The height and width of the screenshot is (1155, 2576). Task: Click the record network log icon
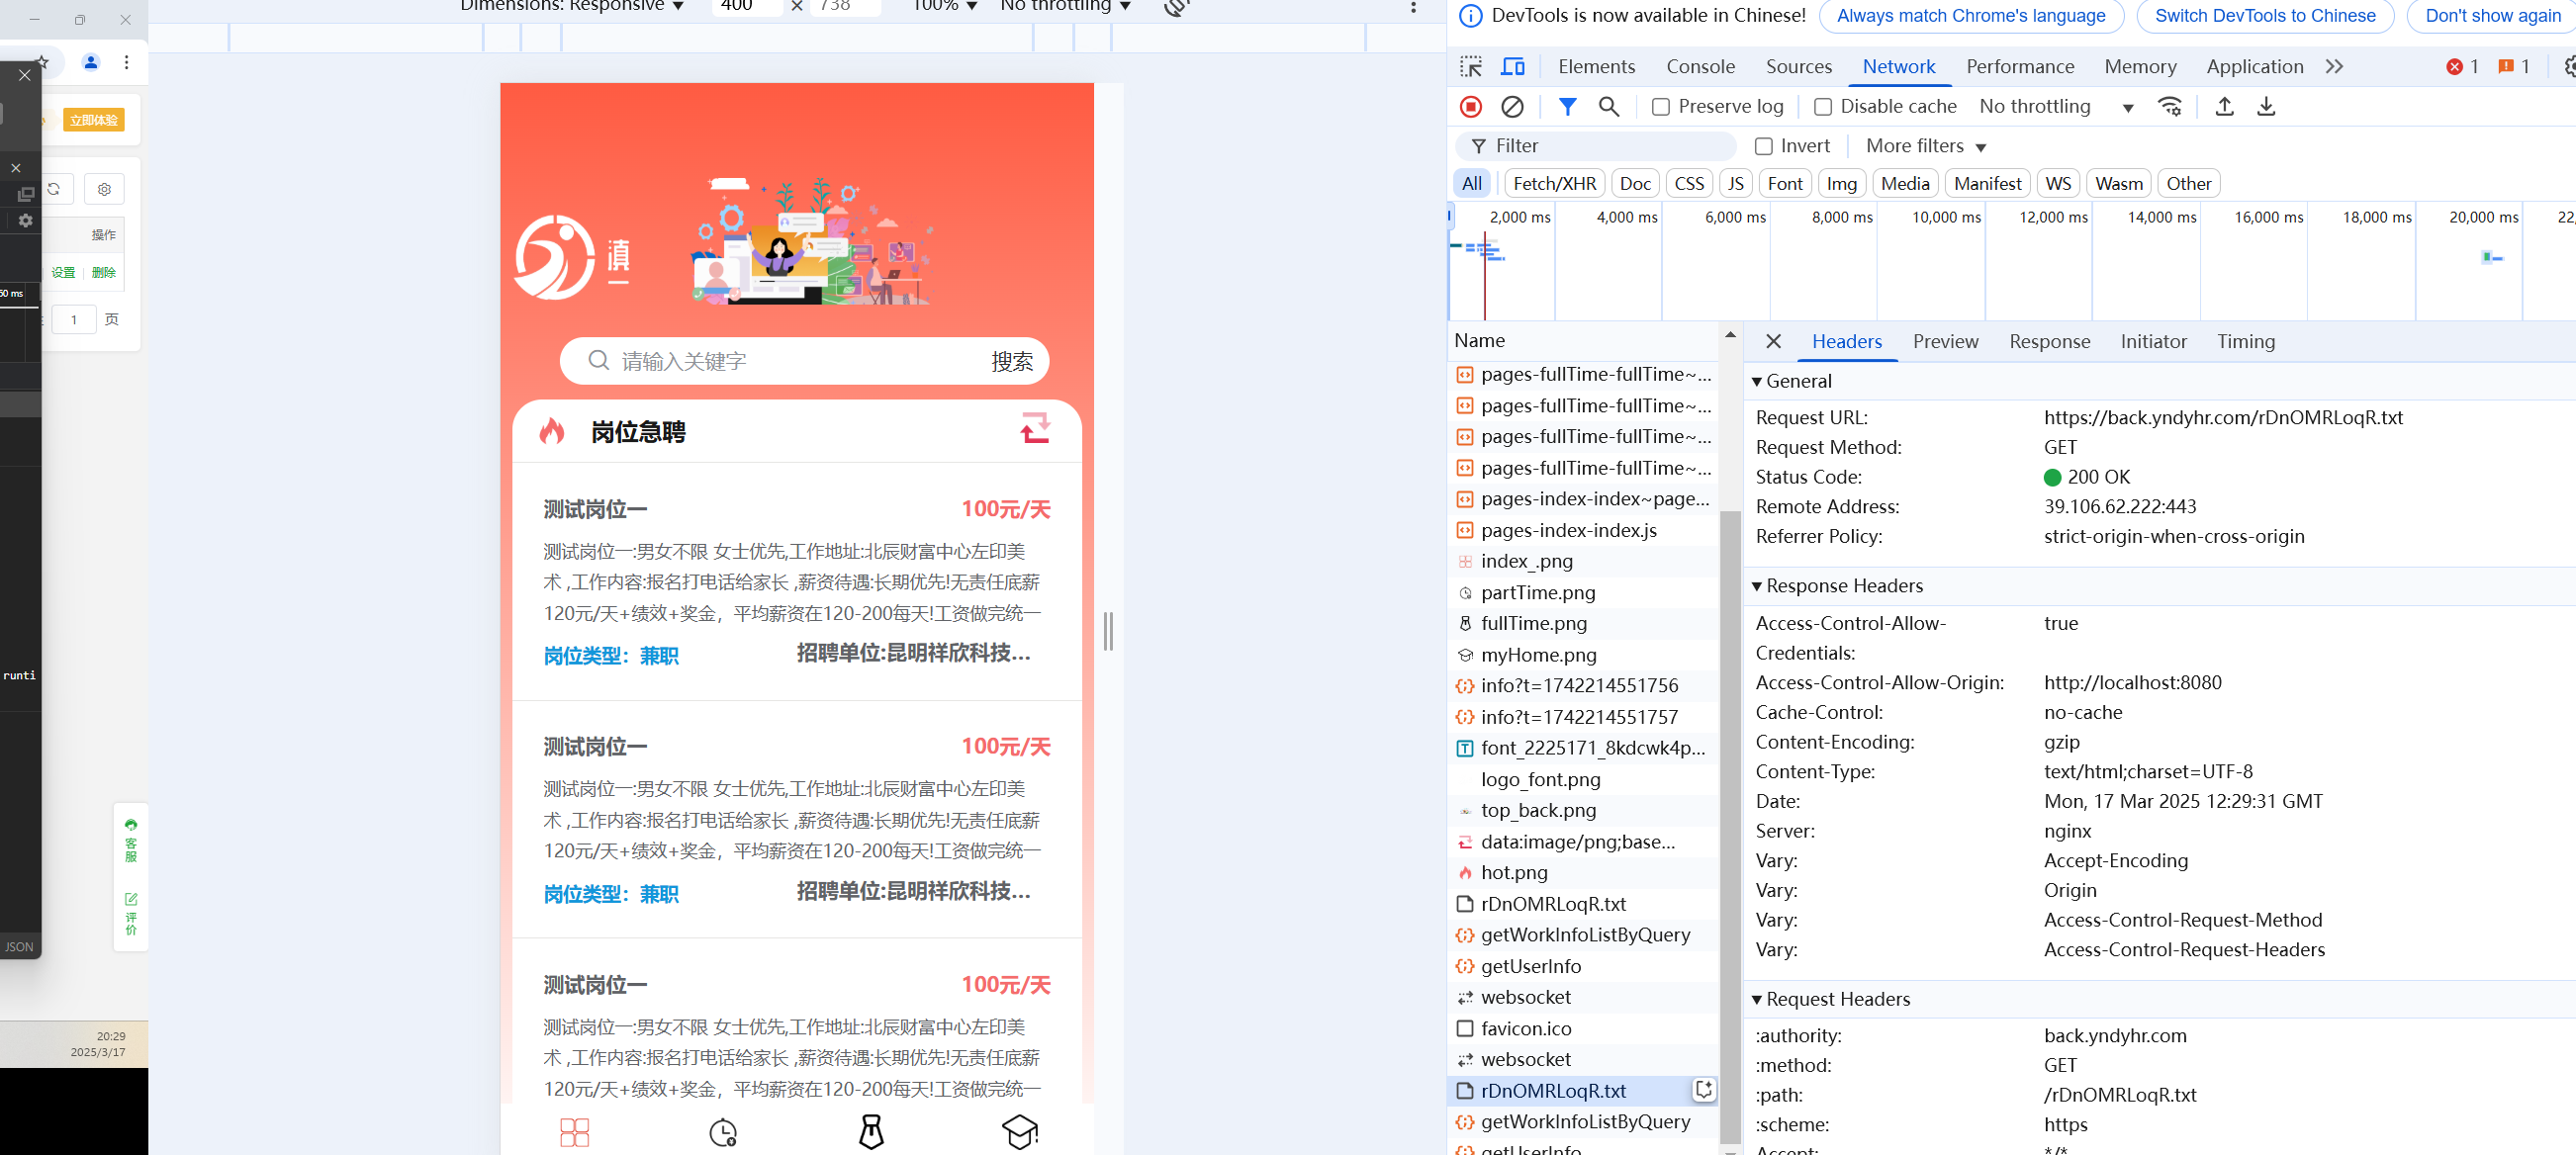pyautogui.click(x=1470, y=106)
